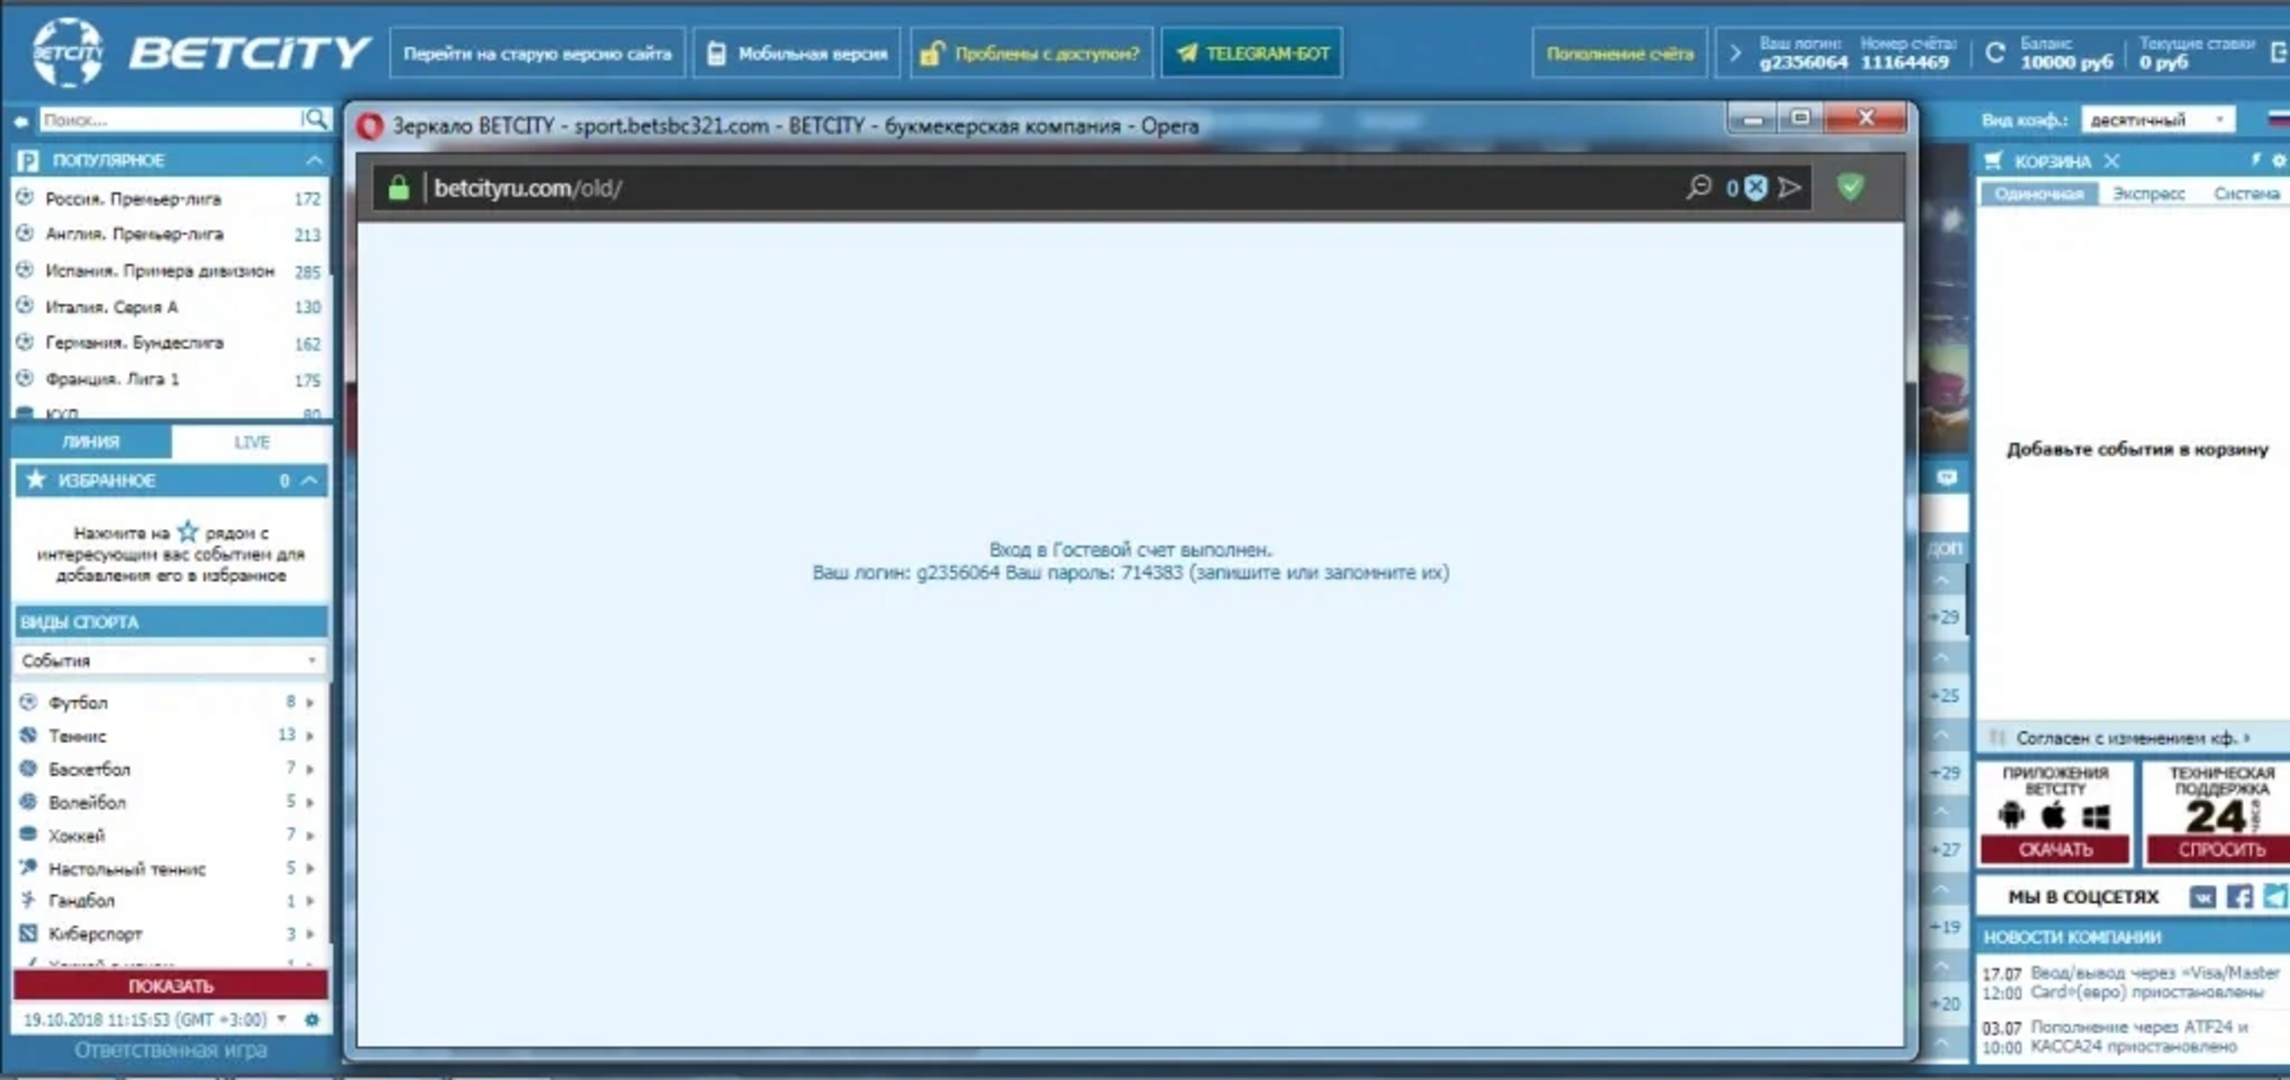Click the chat icon behind the Opera window
Image resolution: width=2290 pixels, height=1080 pixels.
(1946, 478)
